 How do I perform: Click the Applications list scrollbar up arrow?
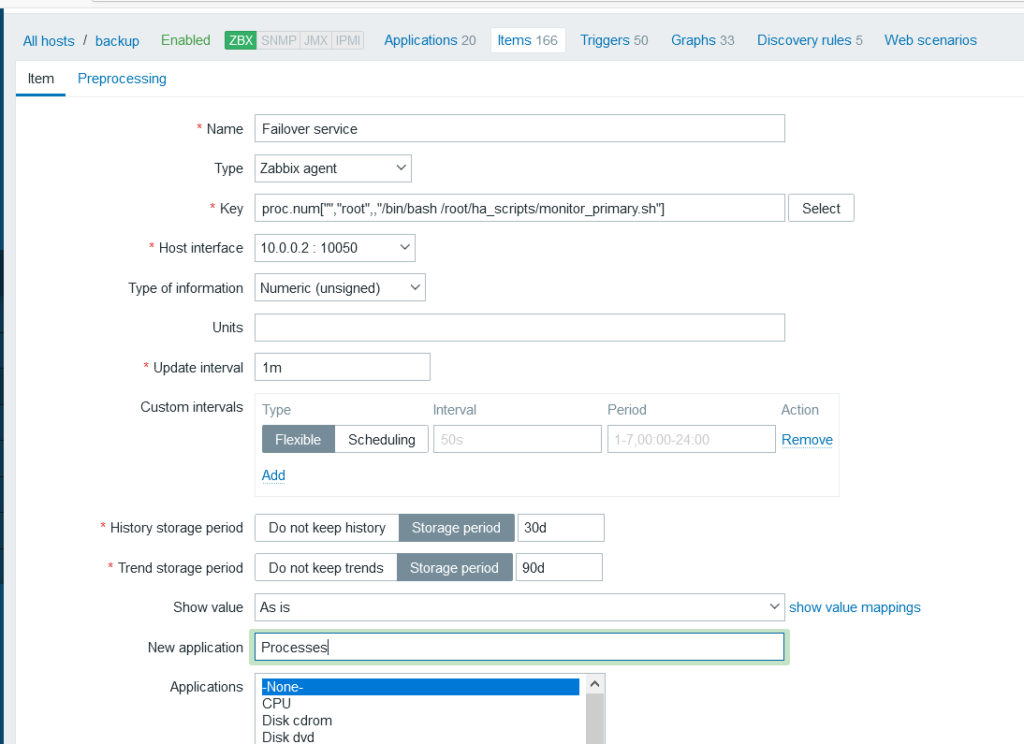click(594, 683)
